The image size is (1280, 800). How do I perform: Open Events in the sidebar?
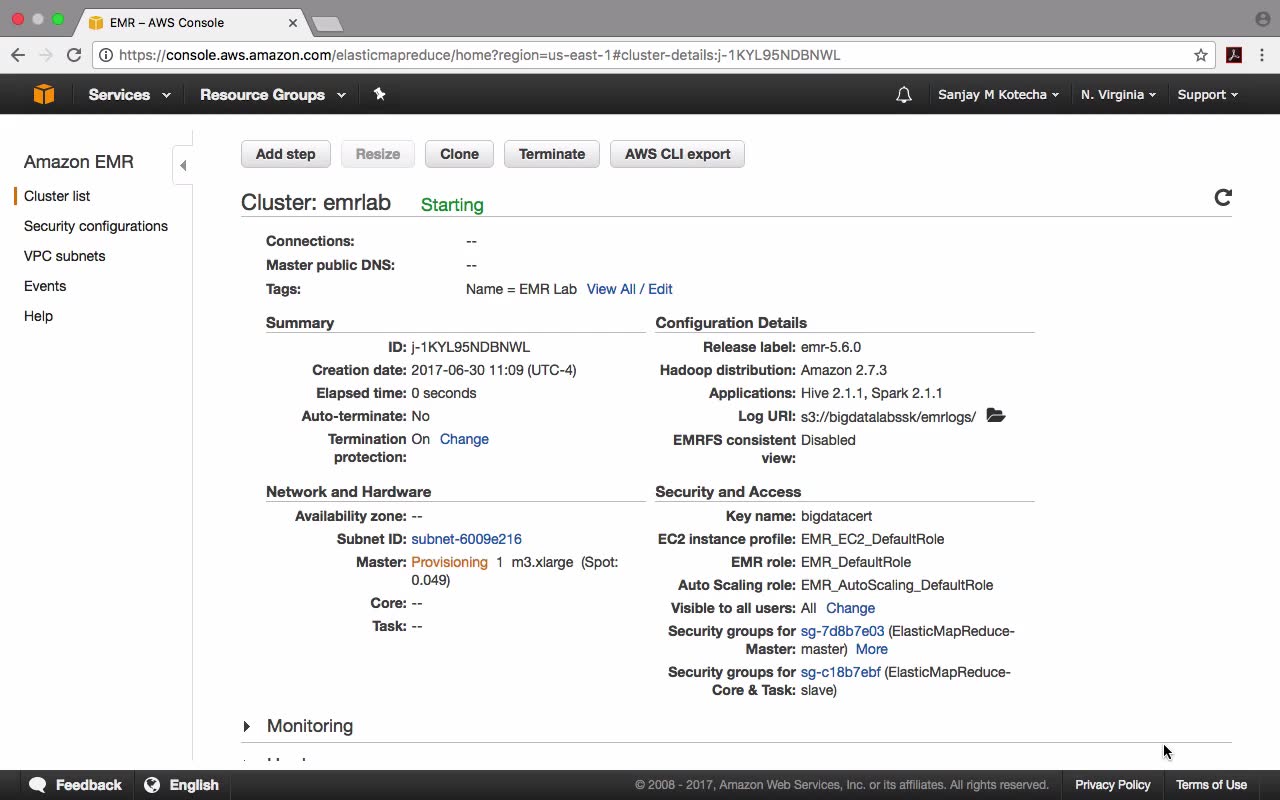click(x=45, y=286)
